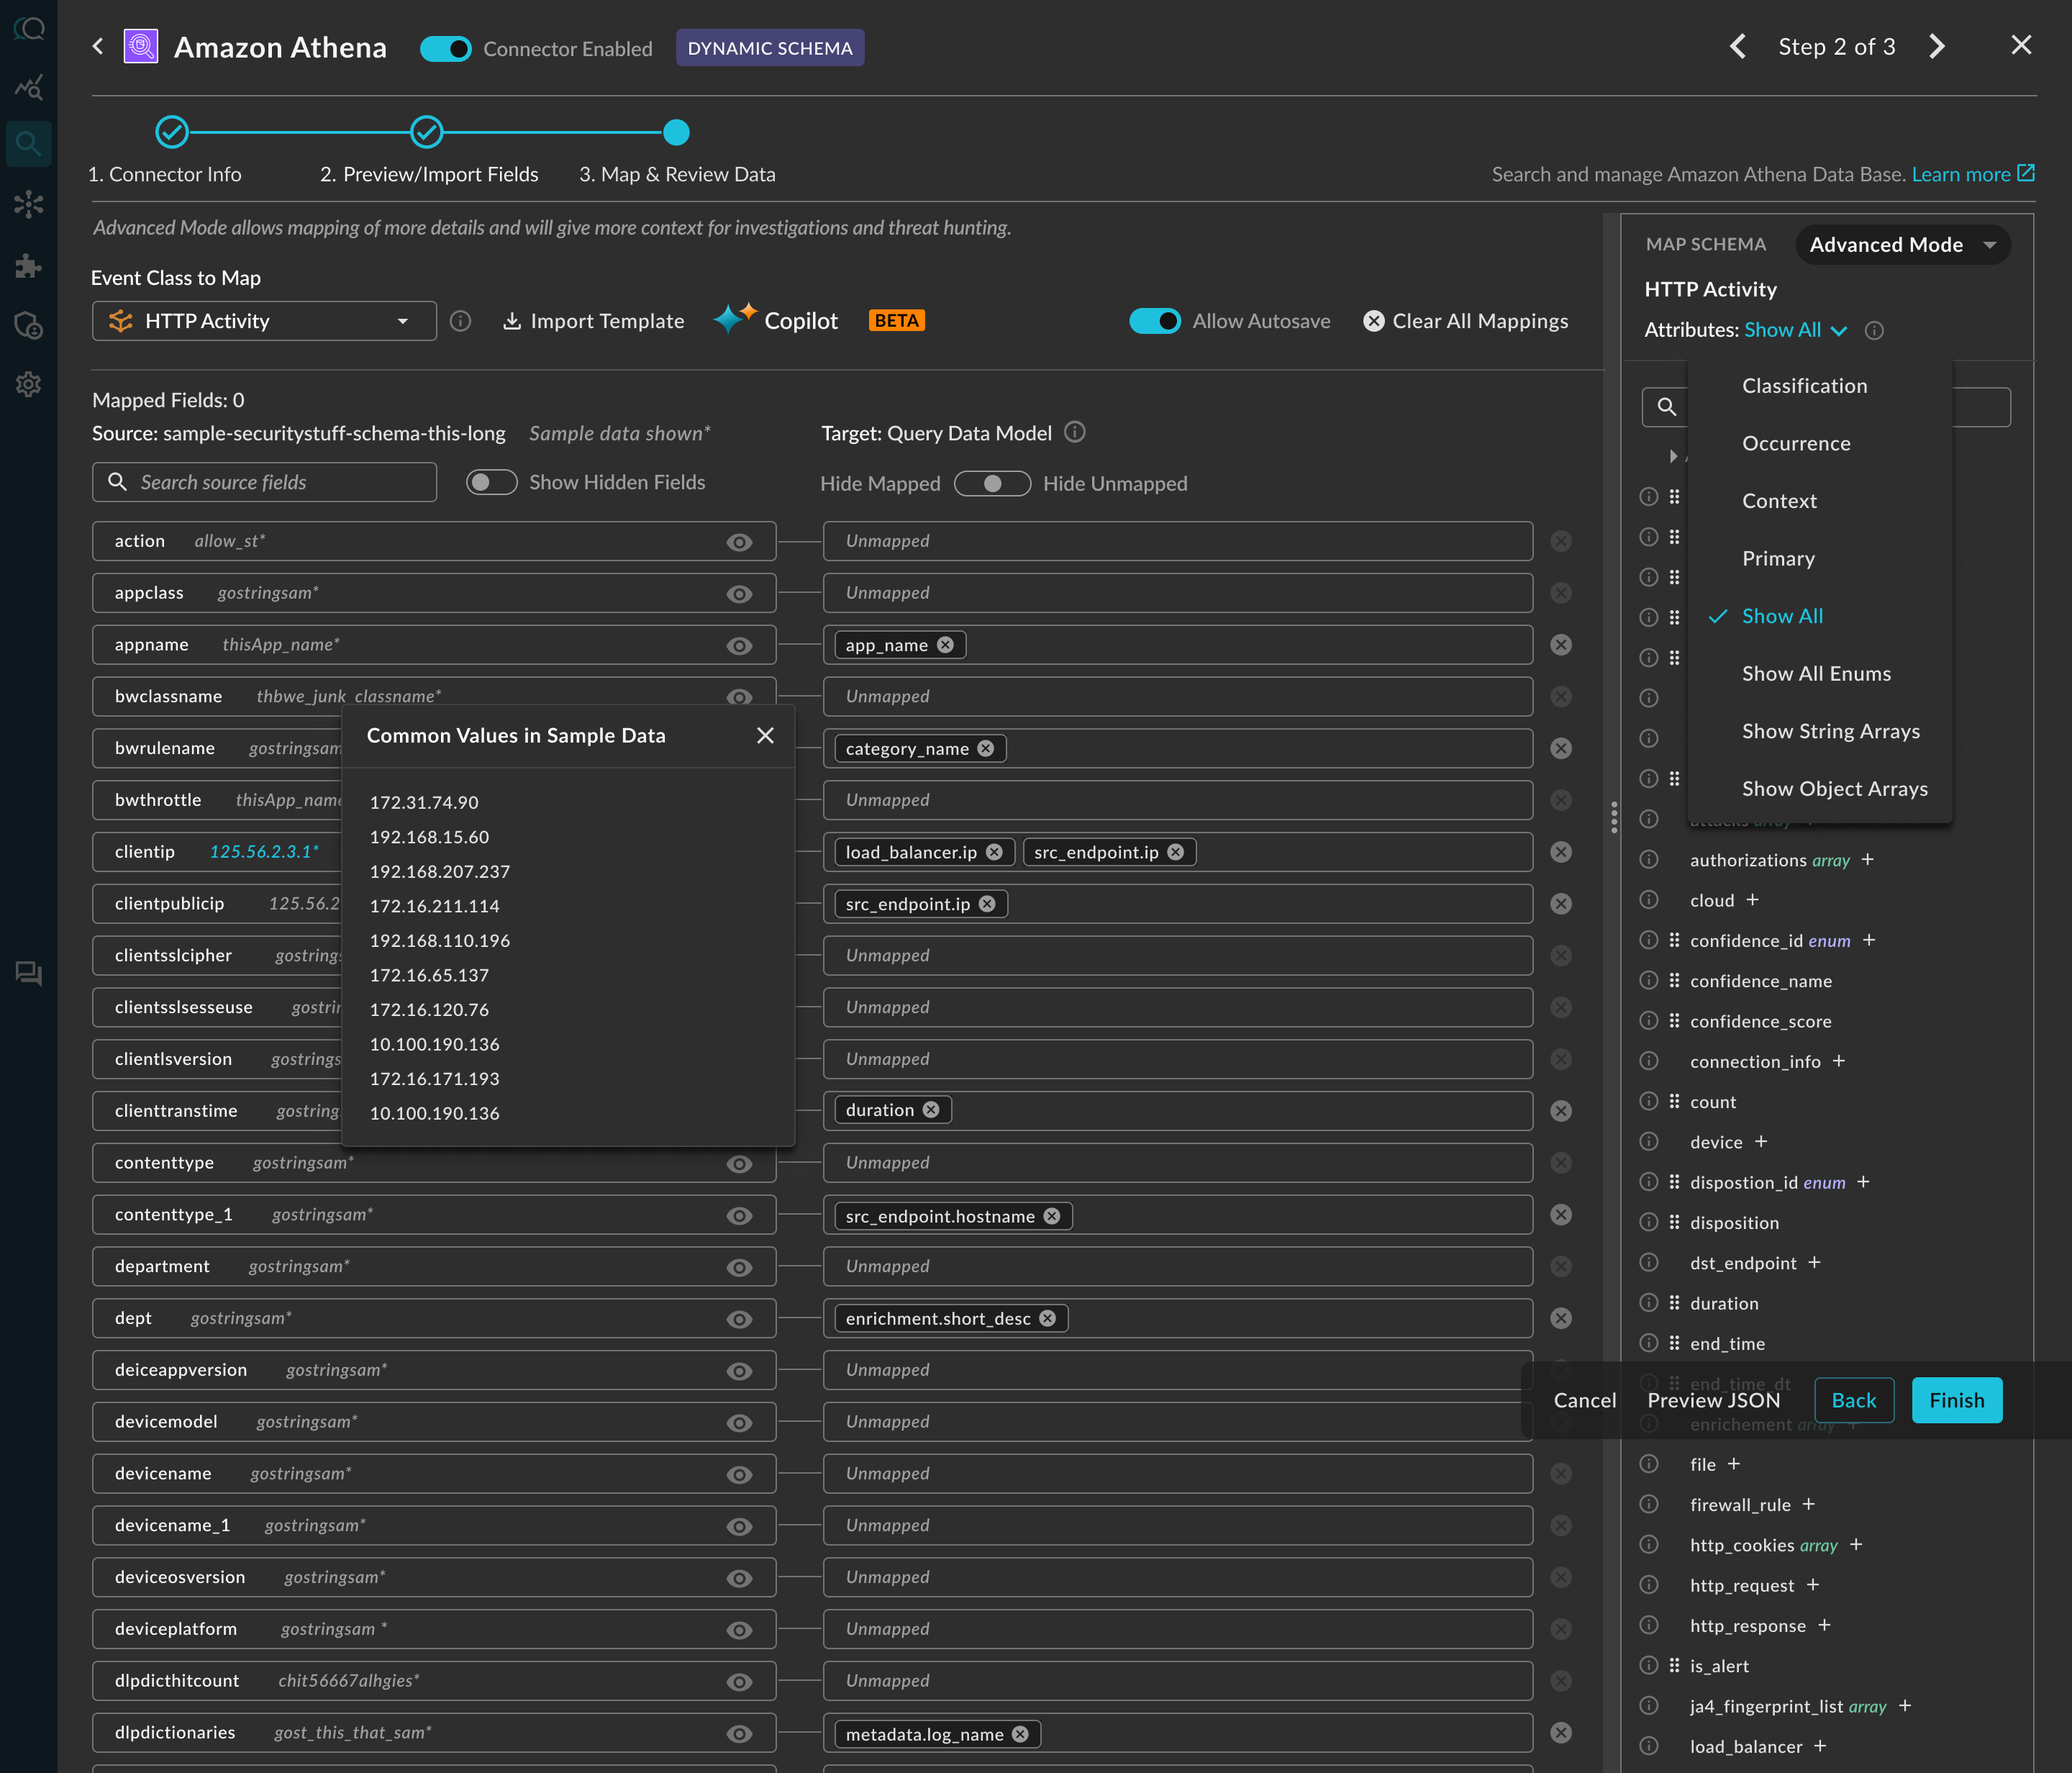The image size is (2072, 1773).
Task: Click info icon beside Target Query Data Model
Action: 1075,432
